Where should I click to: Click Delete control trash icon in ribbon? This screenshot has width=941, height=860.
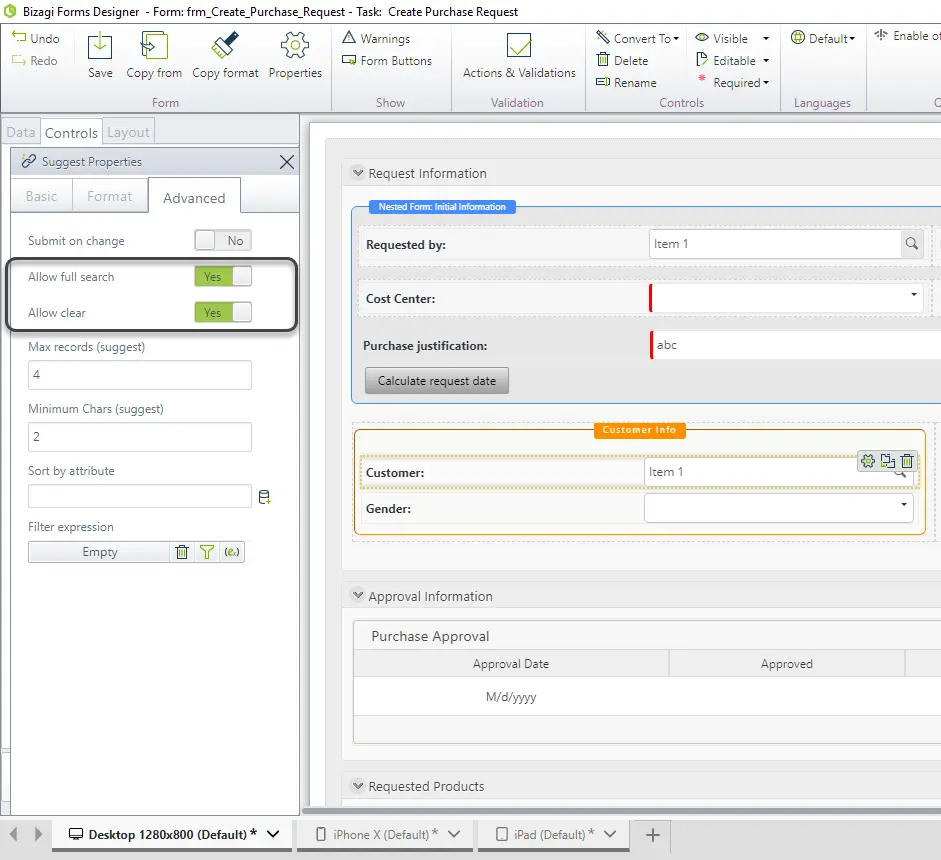[603, 59]
